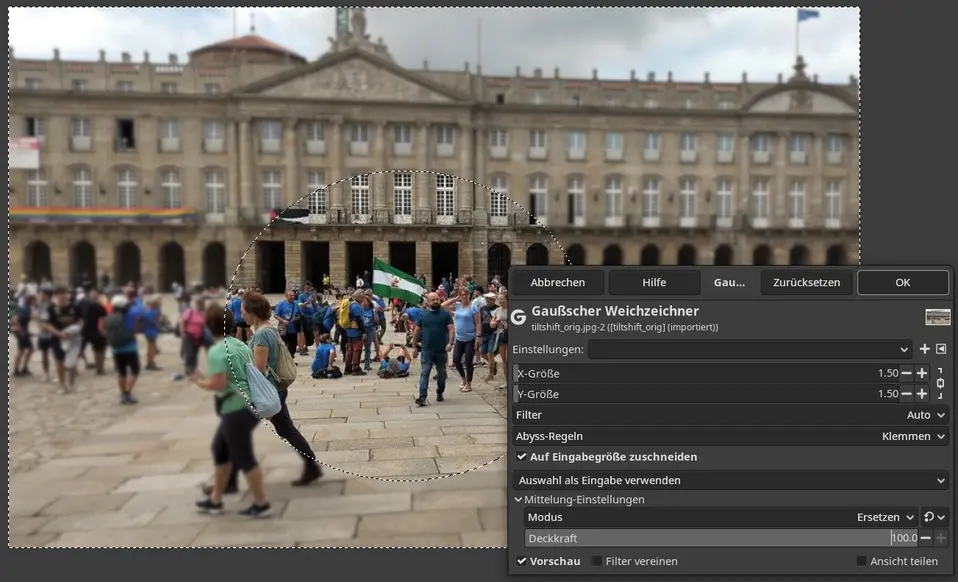
Task: Increase Y-Größe with the plus button
Action: pos(922,394)
